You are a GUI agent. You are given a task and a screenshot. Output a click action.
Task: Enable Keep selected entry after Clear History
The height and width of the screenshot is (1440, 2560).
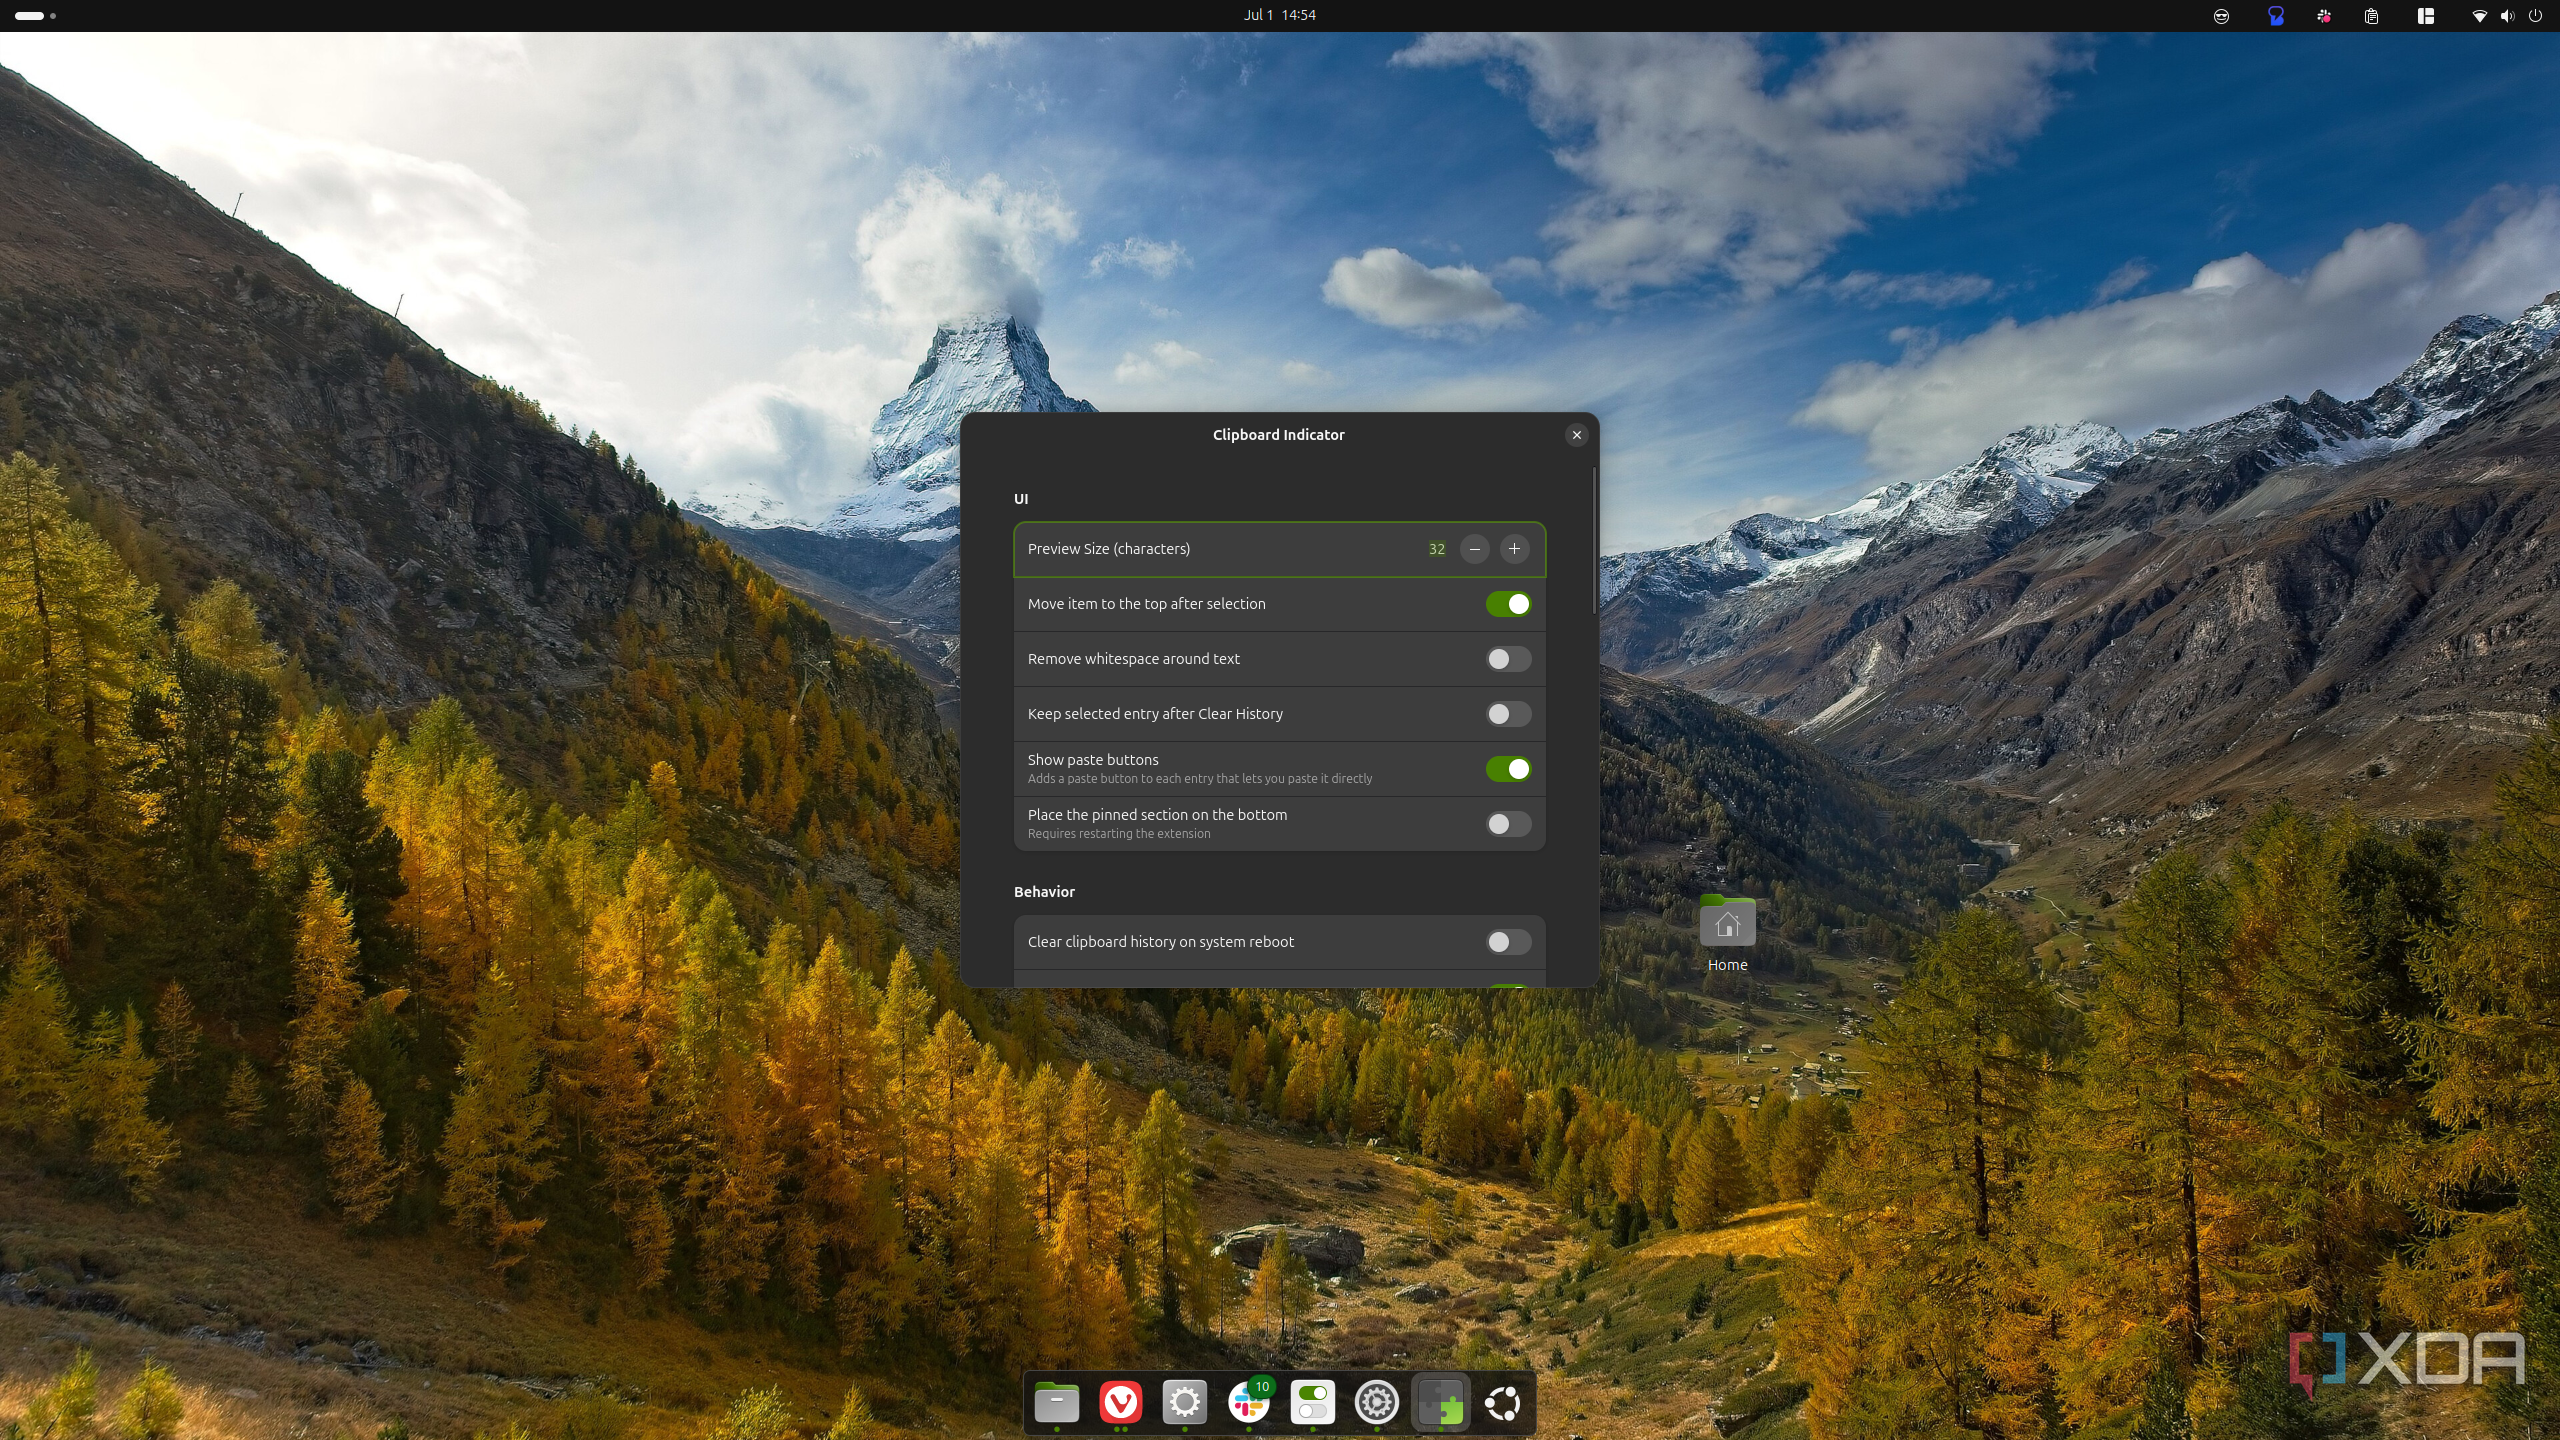1508,713
